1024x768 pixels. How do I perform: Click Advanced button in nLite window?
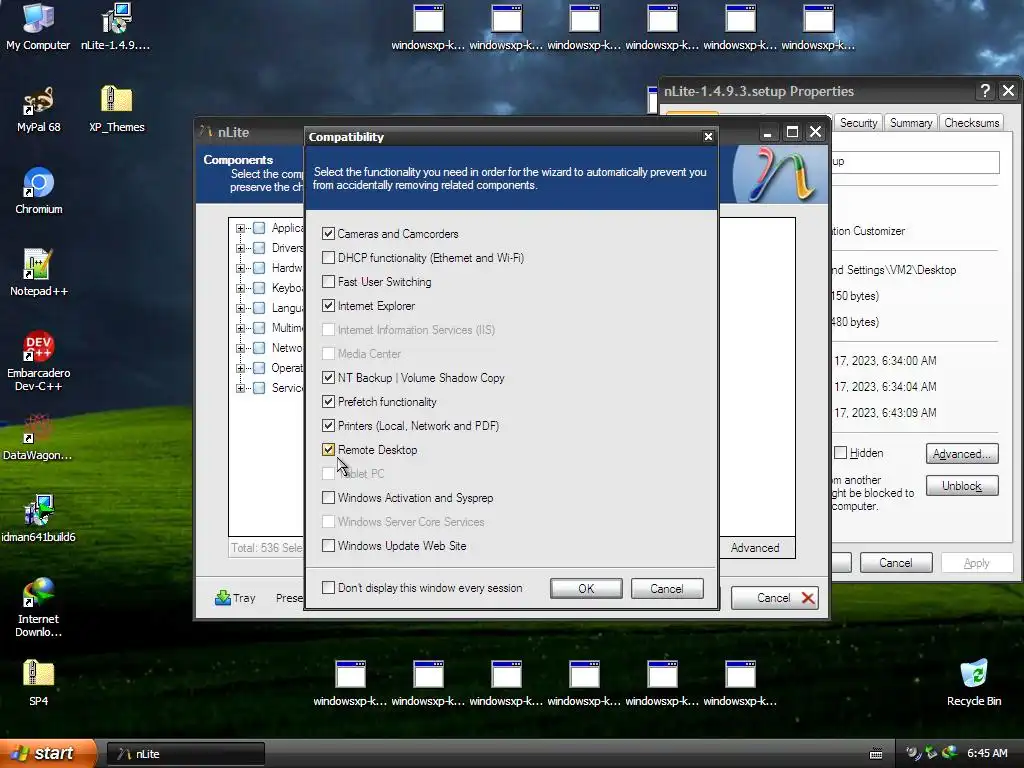pyautogui.click(x=755, y=547)
